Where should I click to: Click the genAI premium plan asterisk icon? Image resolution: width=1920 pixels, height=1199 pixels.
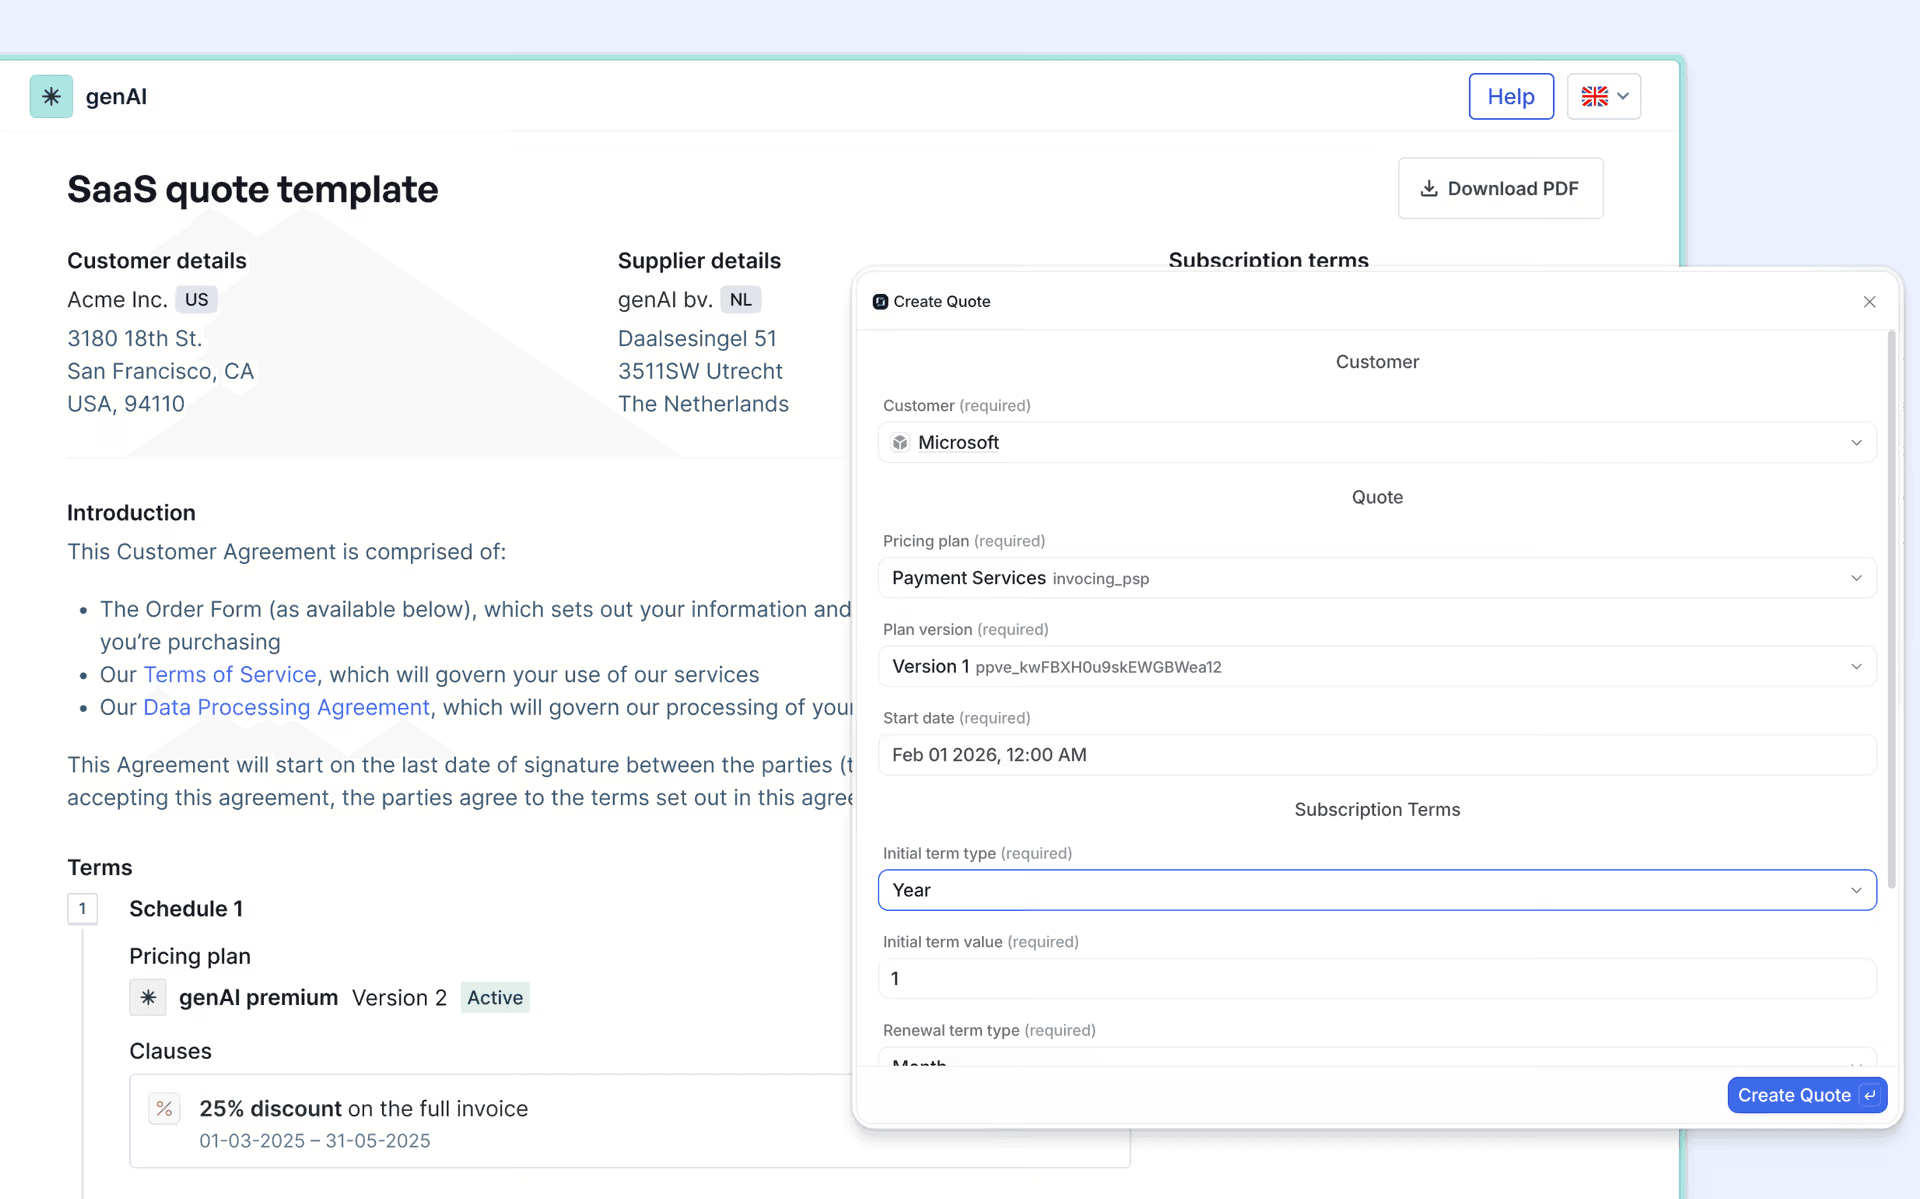[148, 997]
